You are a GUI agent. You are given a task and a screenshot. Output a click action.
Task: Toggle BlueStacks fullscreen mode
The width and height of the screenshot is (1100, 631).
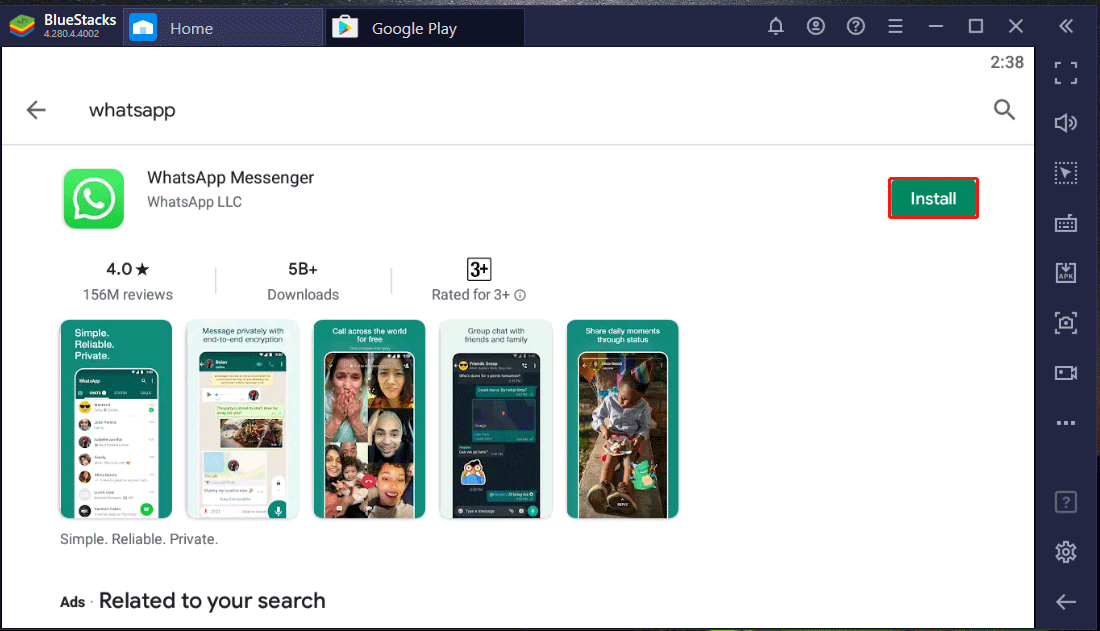[1066, 72]
